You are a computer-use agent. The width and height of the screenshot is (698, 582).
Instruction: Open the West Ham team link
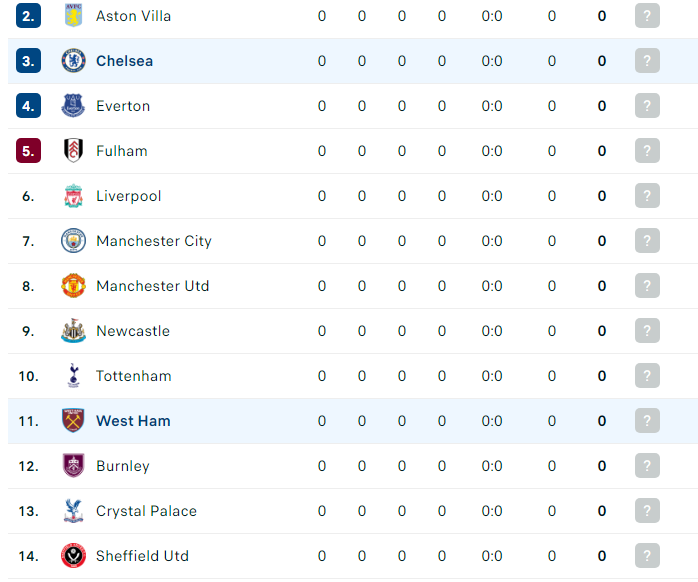(134, 421)
